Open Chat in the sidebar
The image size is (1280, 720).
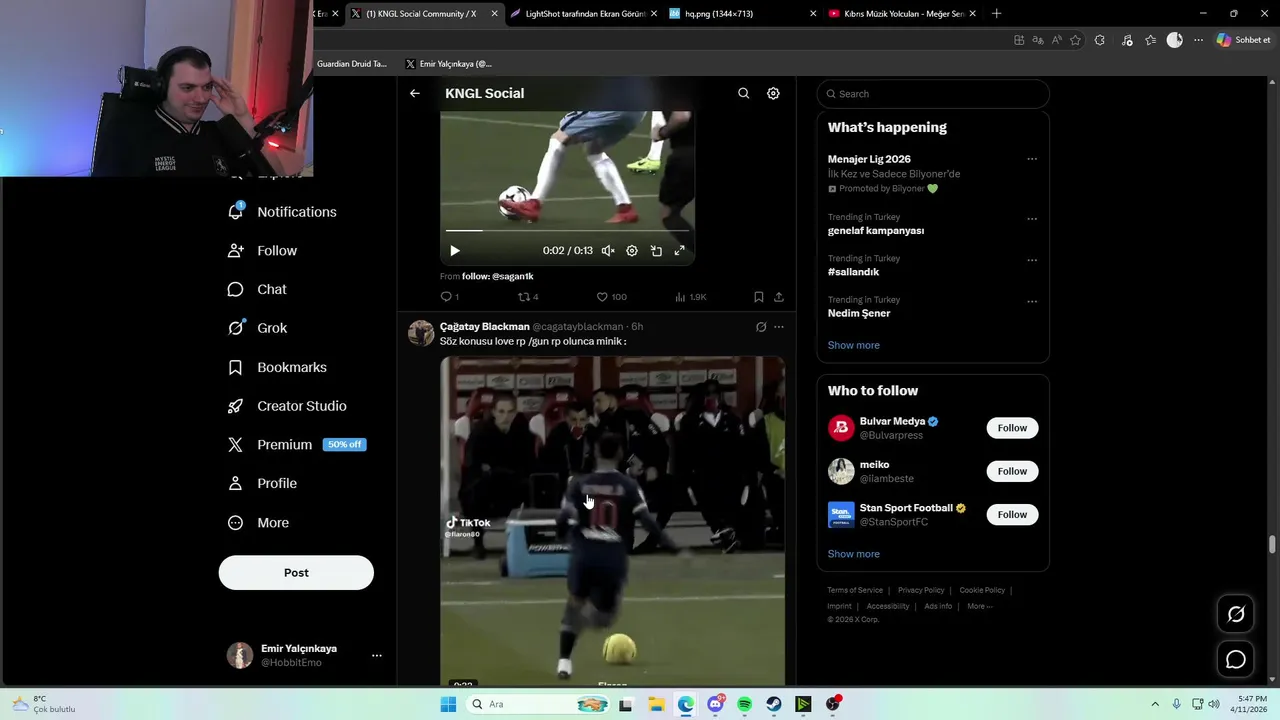point(257,289)
